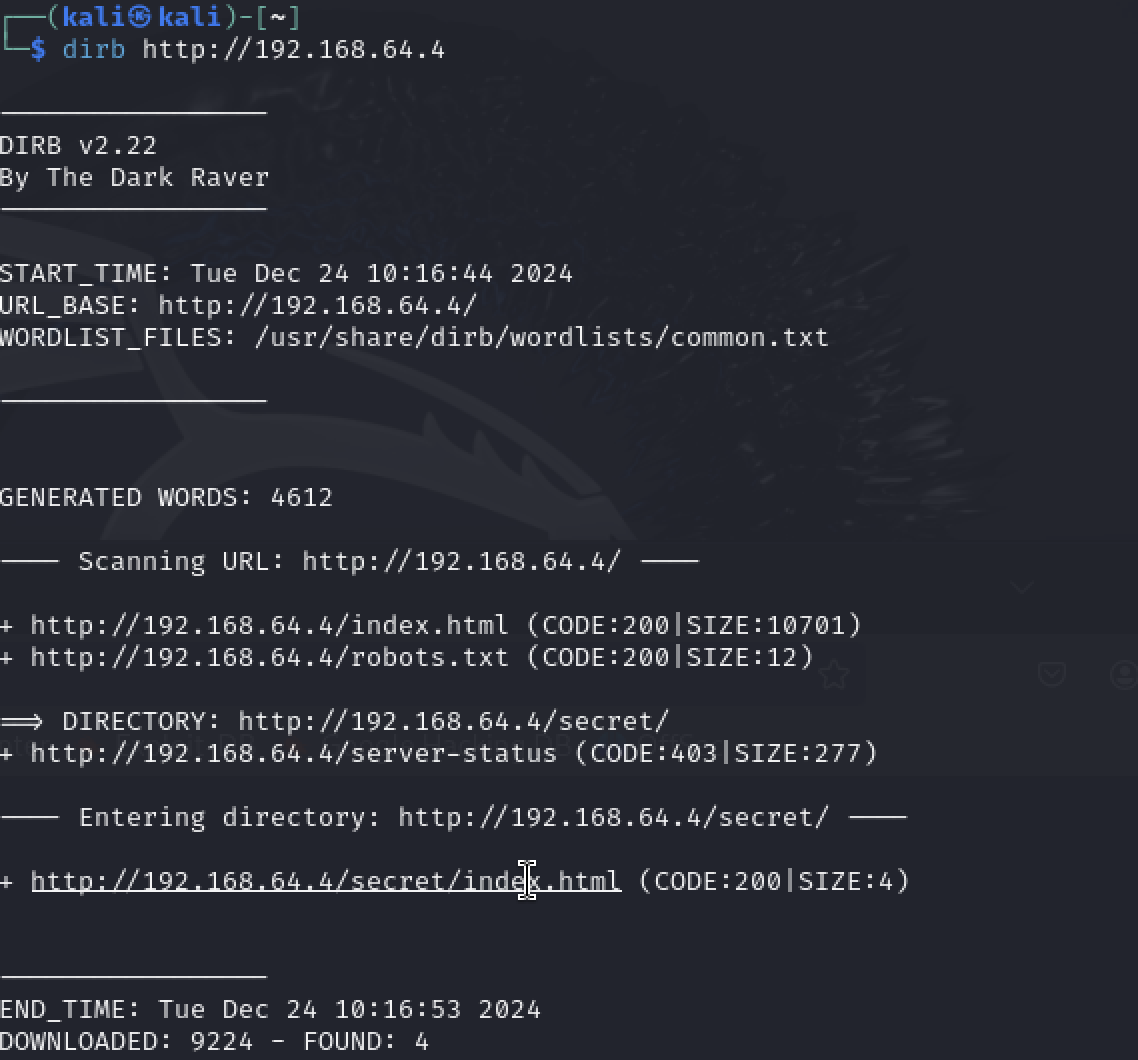
Task: Click the faint chevron above the star icon
Action: (x=1022, y=588)
